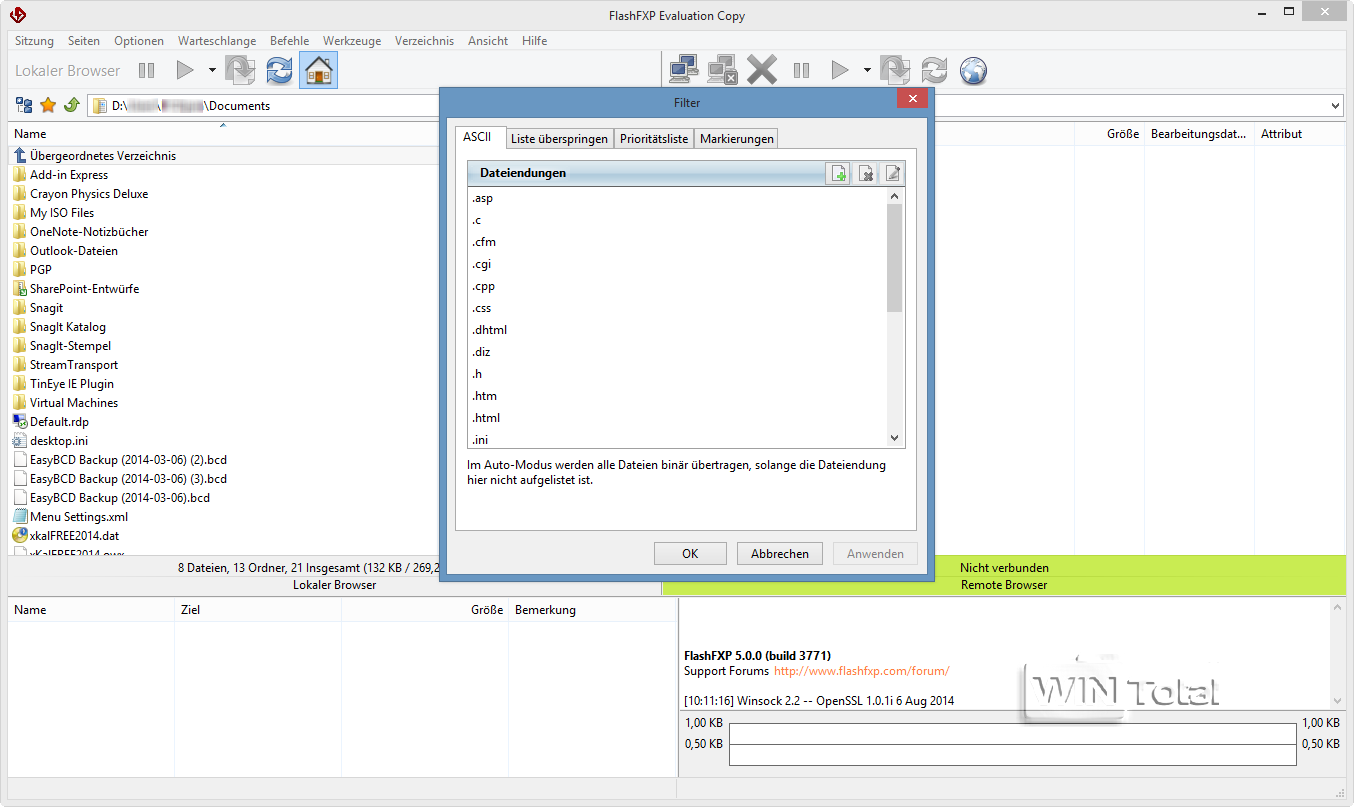1354x807 pixels.
Task: Click the remote refresh icon
Action: point(934,70)
